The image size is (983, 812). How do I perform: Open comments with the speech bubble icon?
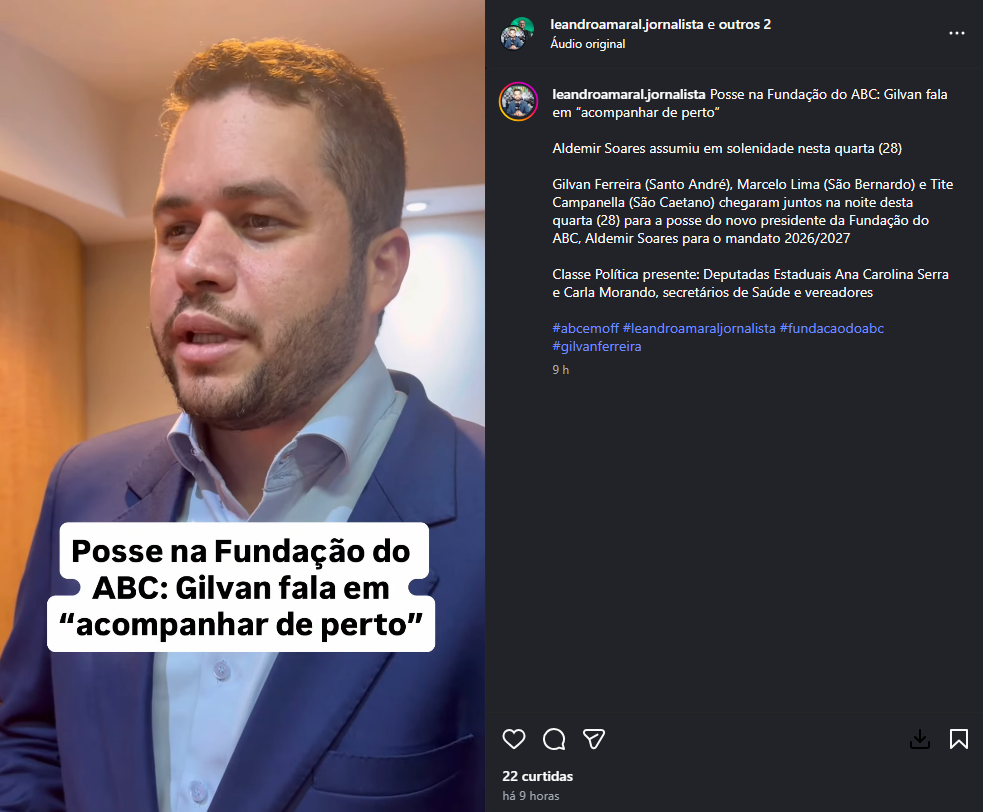554,739
